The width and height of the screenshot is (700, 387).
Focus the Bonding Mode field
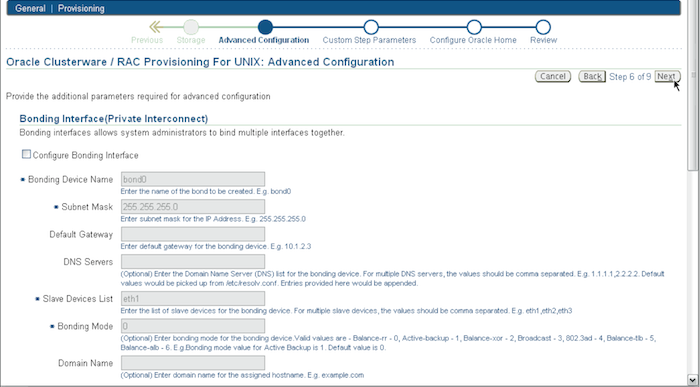(x=193, y=326)
